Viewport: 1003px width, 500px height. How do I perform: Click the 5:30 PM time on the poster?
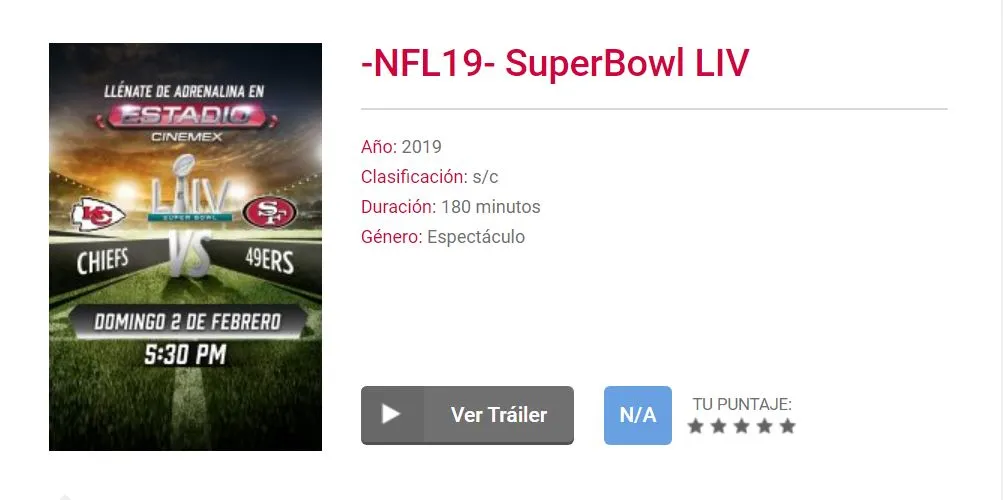185,355
